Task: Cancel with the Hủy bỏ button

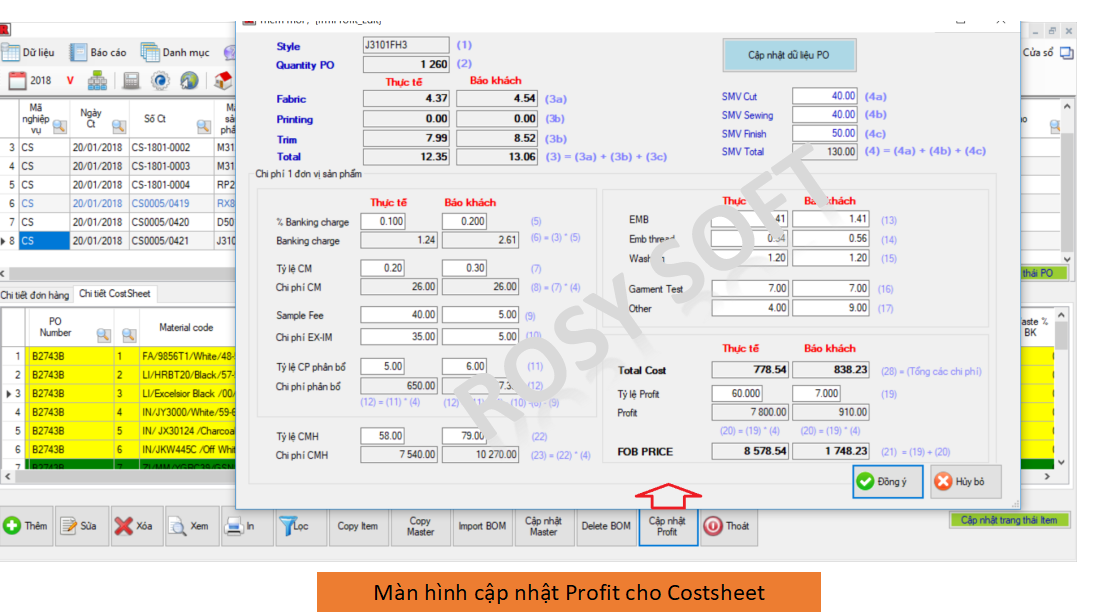Action: point(965,481)
